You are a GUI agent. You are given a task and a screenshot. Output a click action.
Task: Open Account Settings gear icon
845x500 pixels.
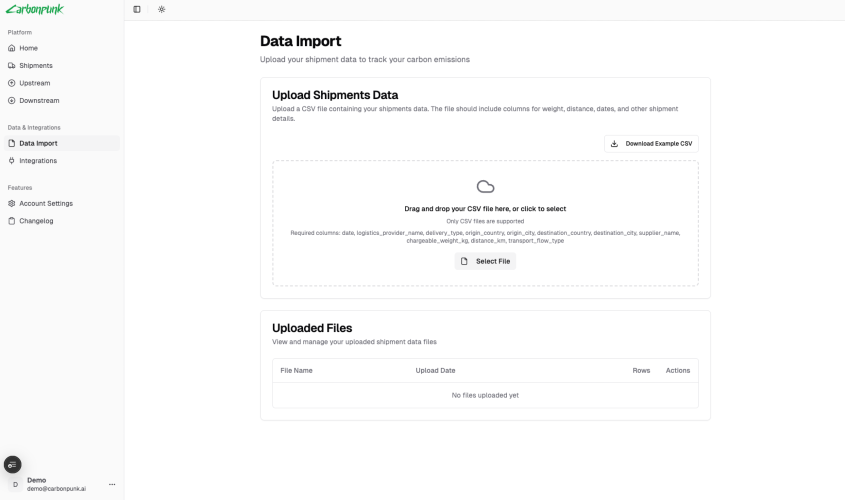(x=12, y=204)
